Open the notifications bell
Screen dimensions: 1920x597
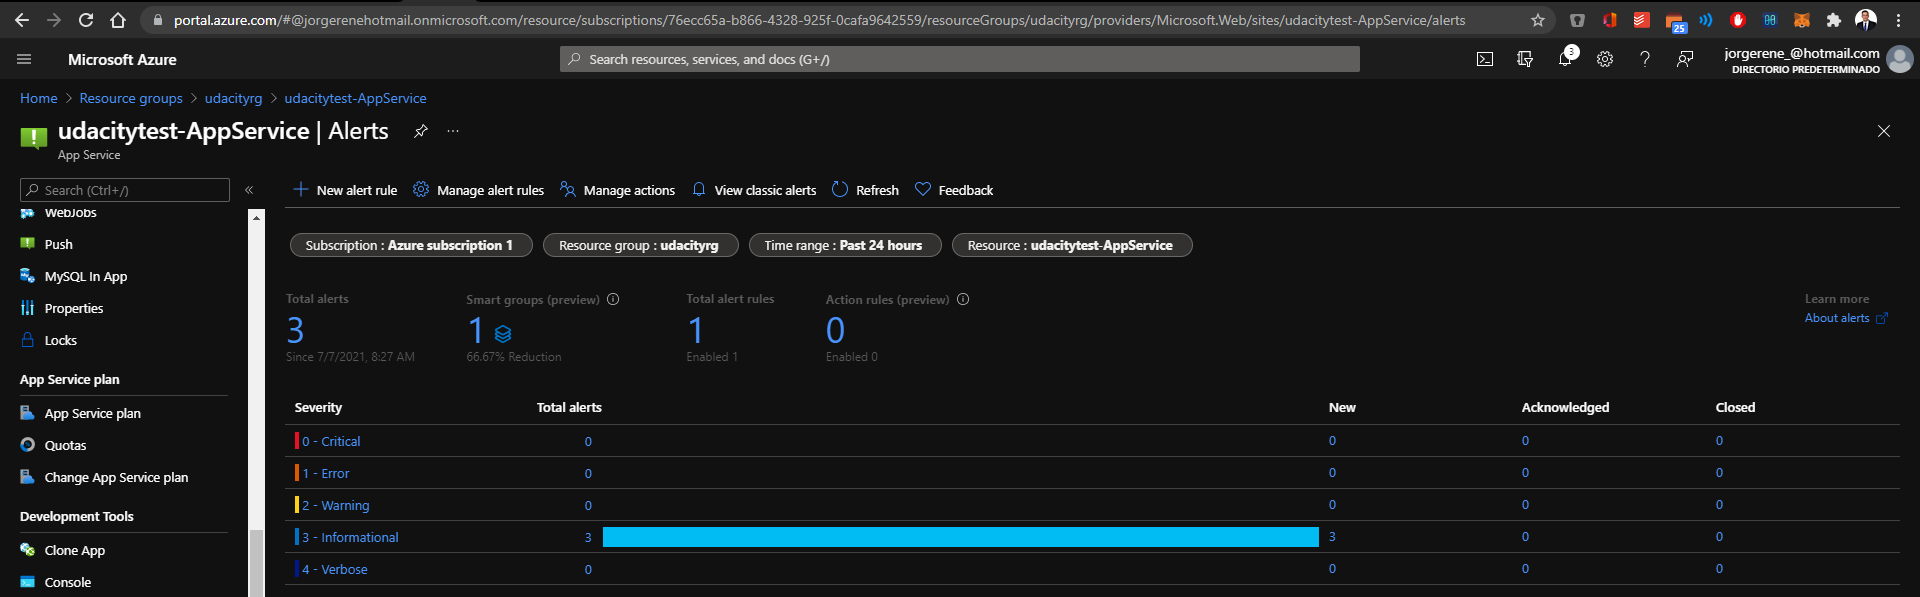point(1565,60)
